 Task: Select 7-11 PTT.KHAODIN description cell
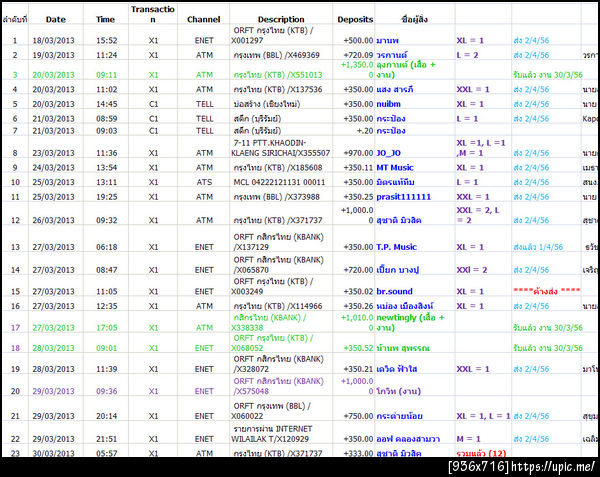(280, 148)
